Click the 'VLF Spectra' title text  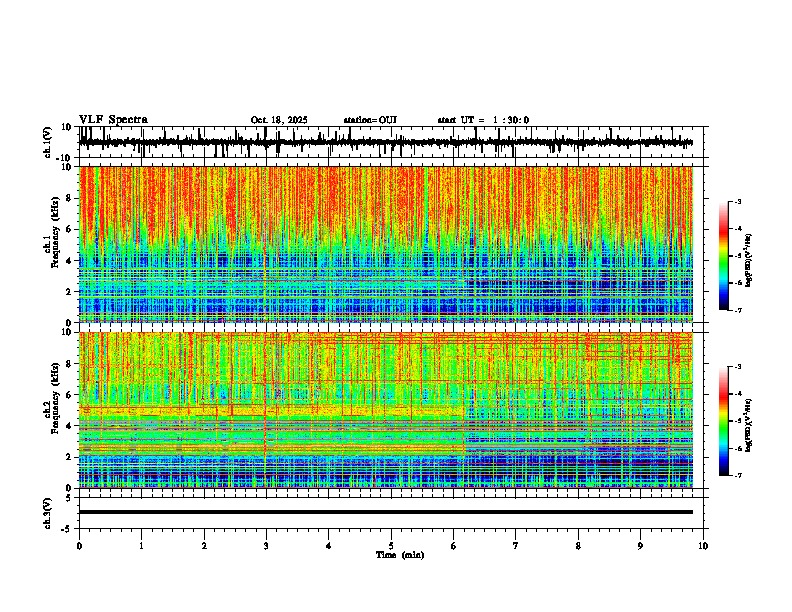(113, 120)
